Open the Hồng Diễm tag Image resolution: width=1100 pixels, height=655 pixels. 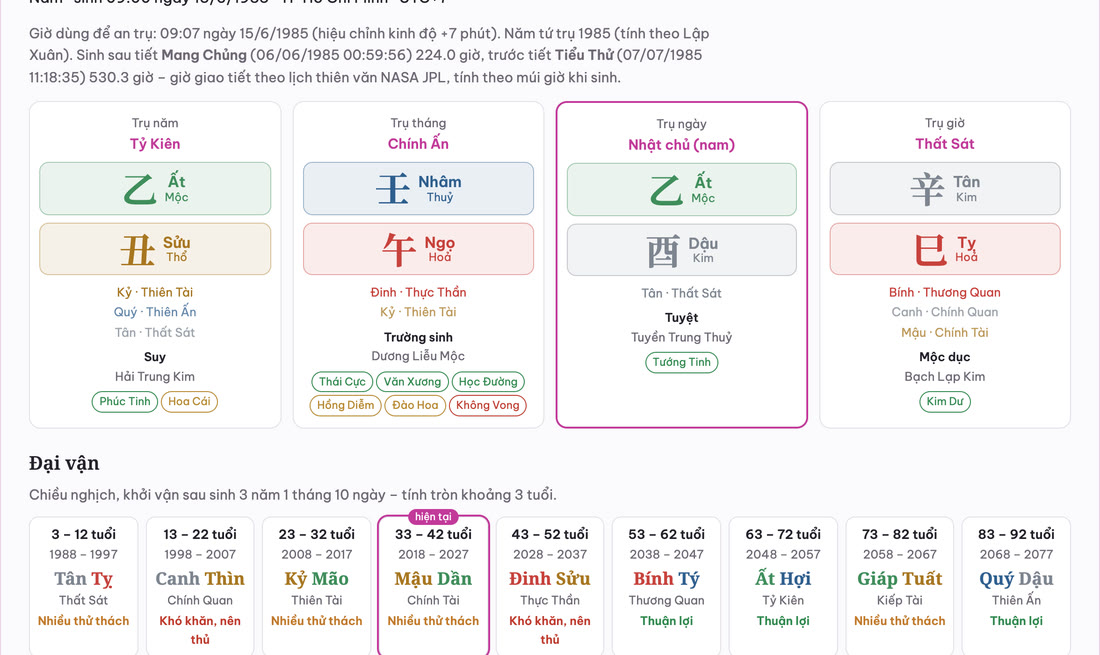coord(345,405)
